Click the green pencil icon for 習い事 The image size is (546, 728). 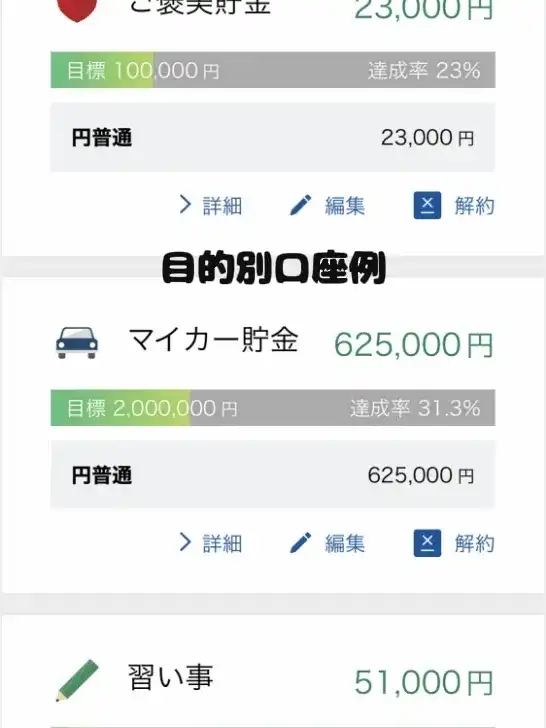click(77, 680)
